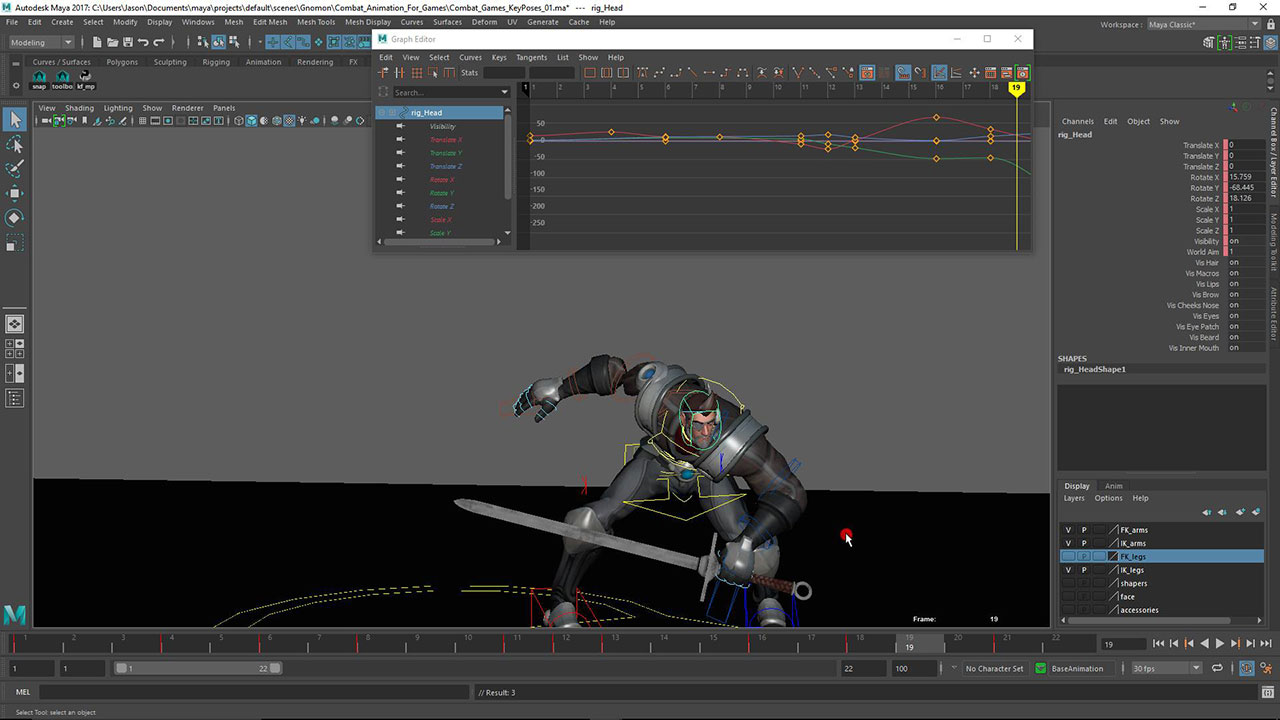This screenshot has height=720, width=1280.
Task: Jump to start of playback range
Action: tap(1158, 644)
